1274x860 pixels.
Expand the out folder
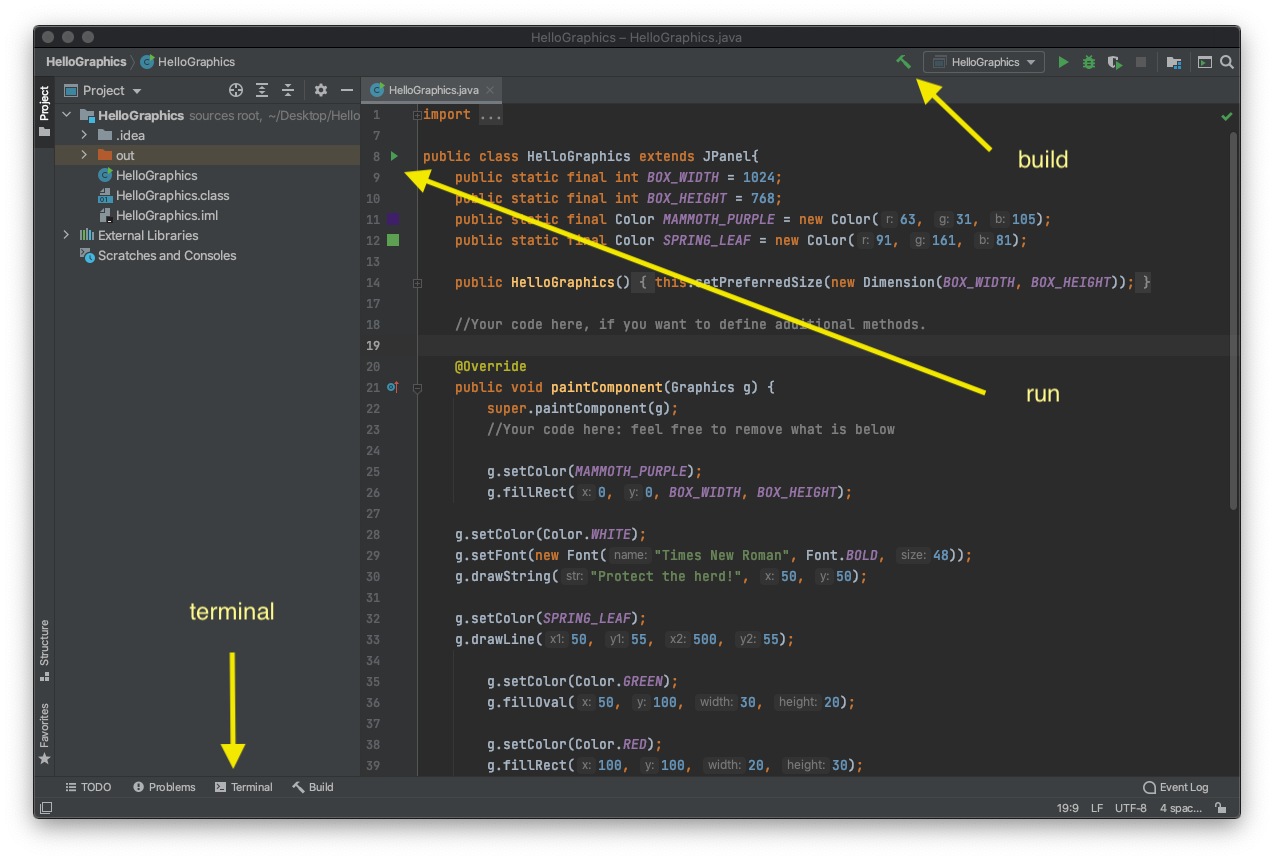pos(84,155)
